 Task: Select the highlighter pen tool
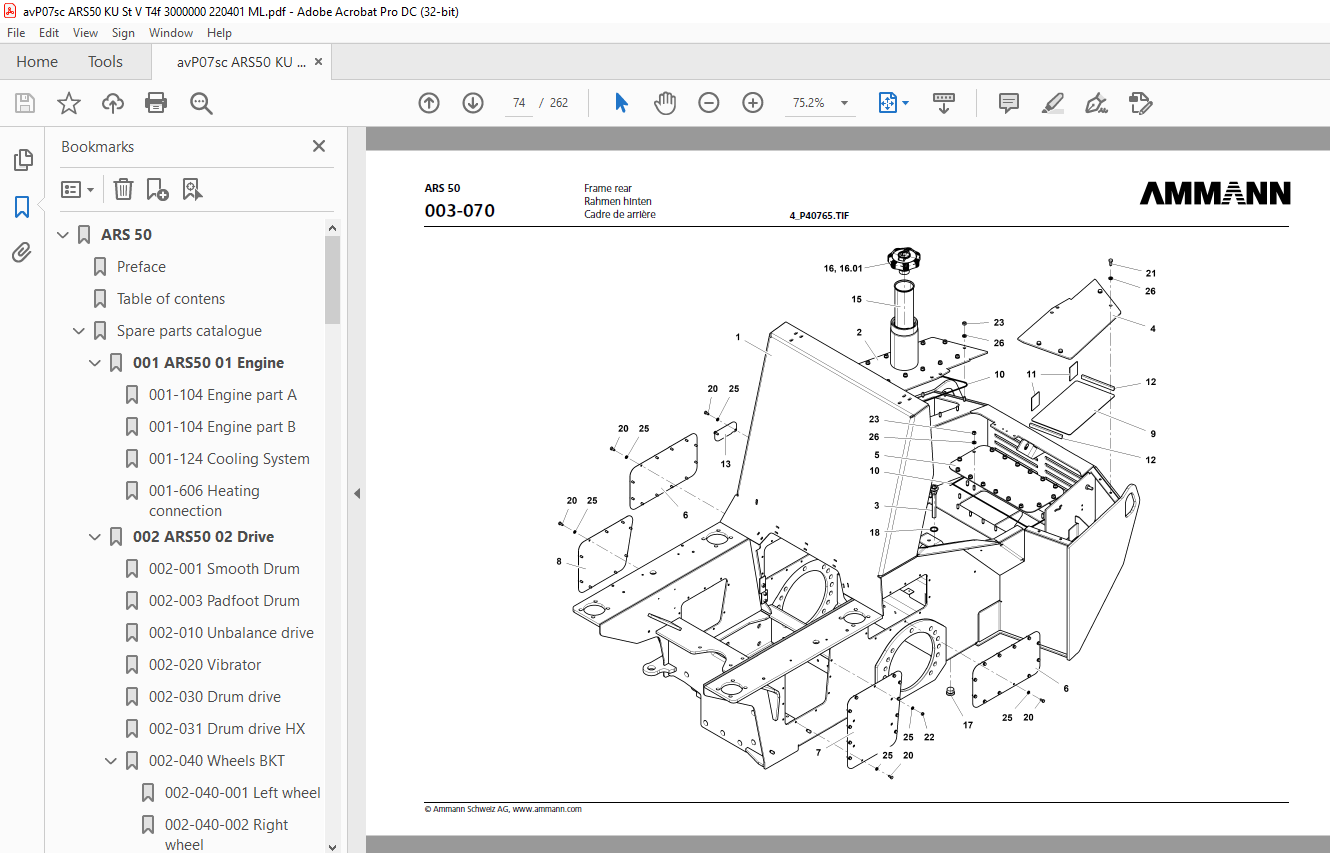pyautogui.click(x=1052, y=103)
